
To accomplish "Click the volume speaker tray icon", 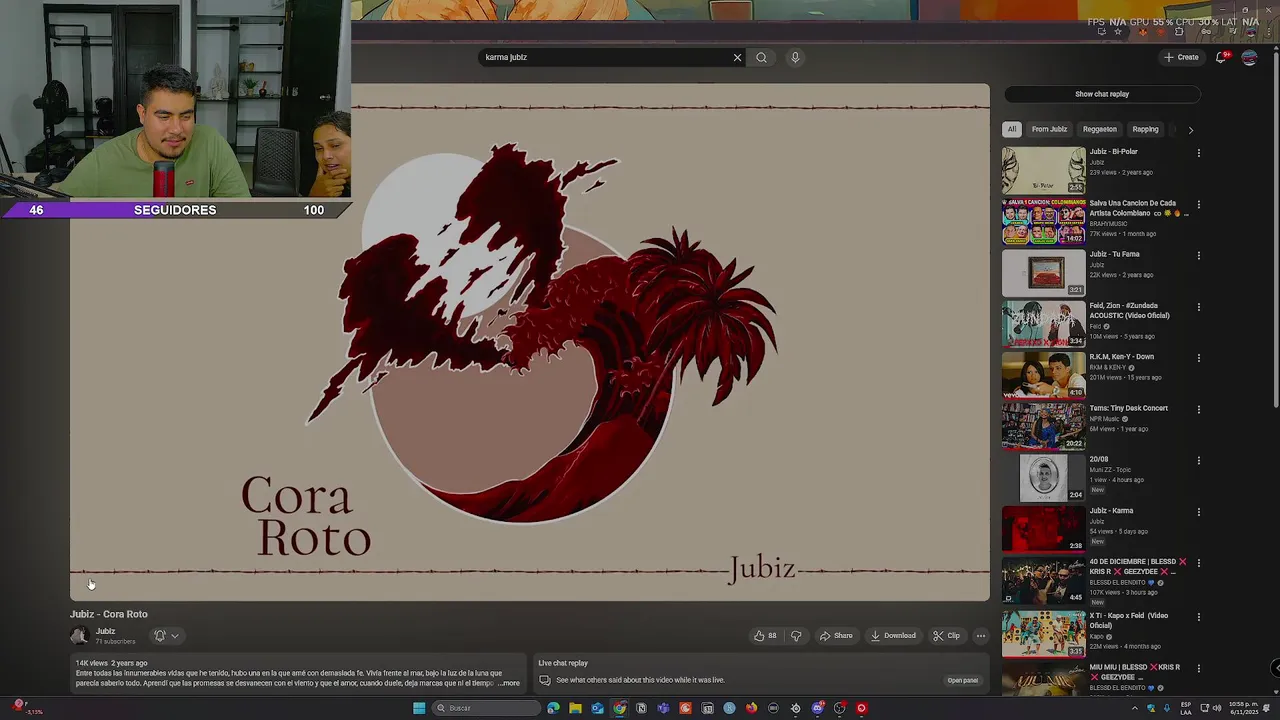I will (1216, 708).
